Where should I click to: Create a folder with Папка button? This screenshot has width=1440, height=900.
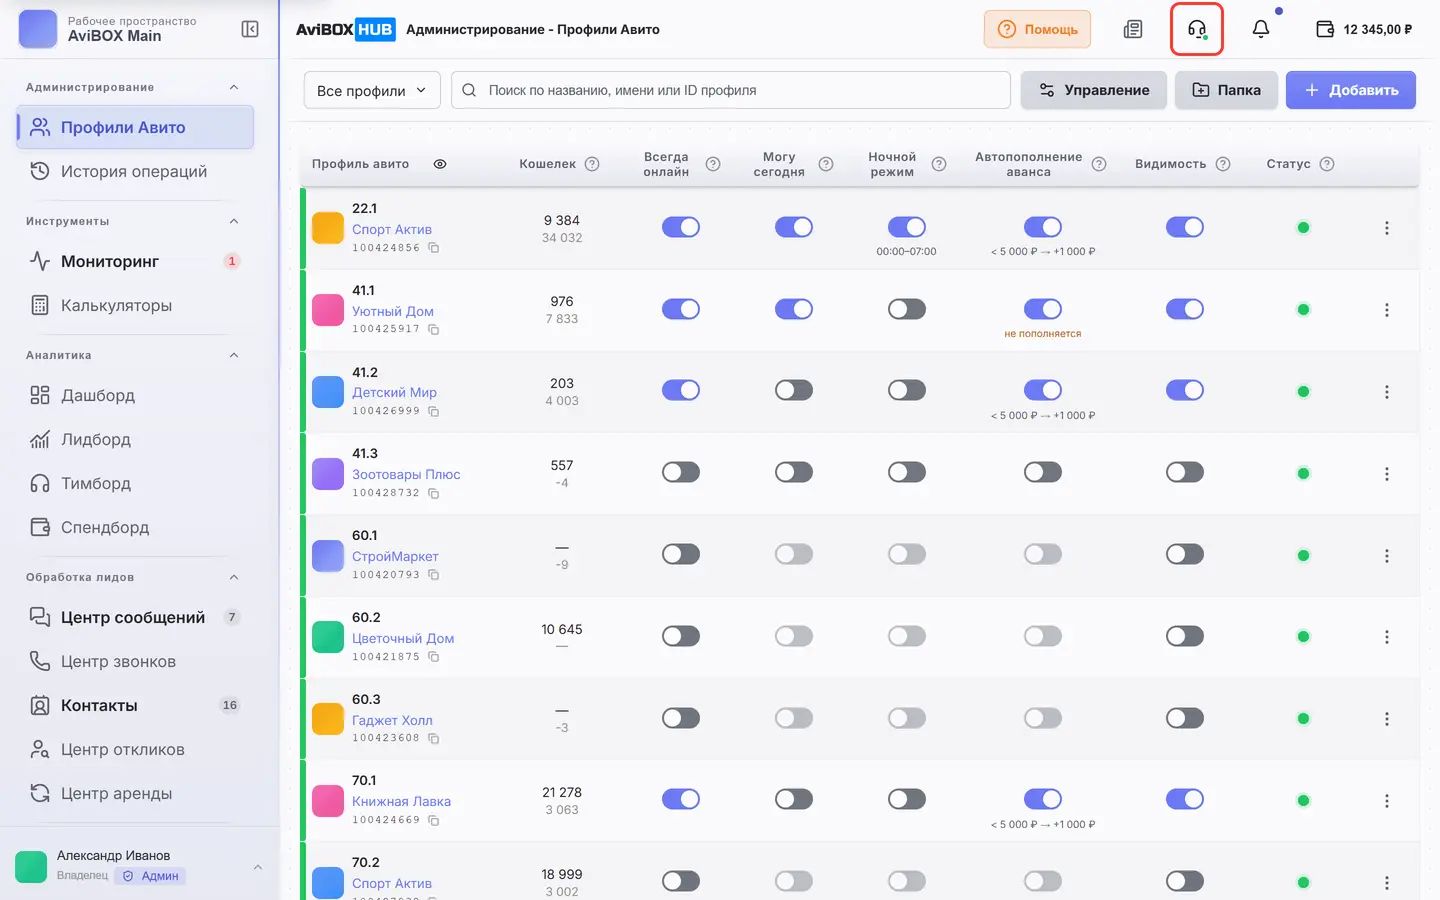(x=1227, y=90)
